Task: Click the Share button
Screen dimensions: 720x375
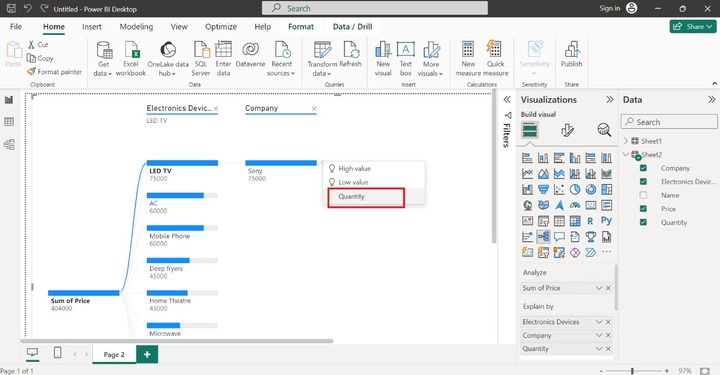Action: click(693, 27)
